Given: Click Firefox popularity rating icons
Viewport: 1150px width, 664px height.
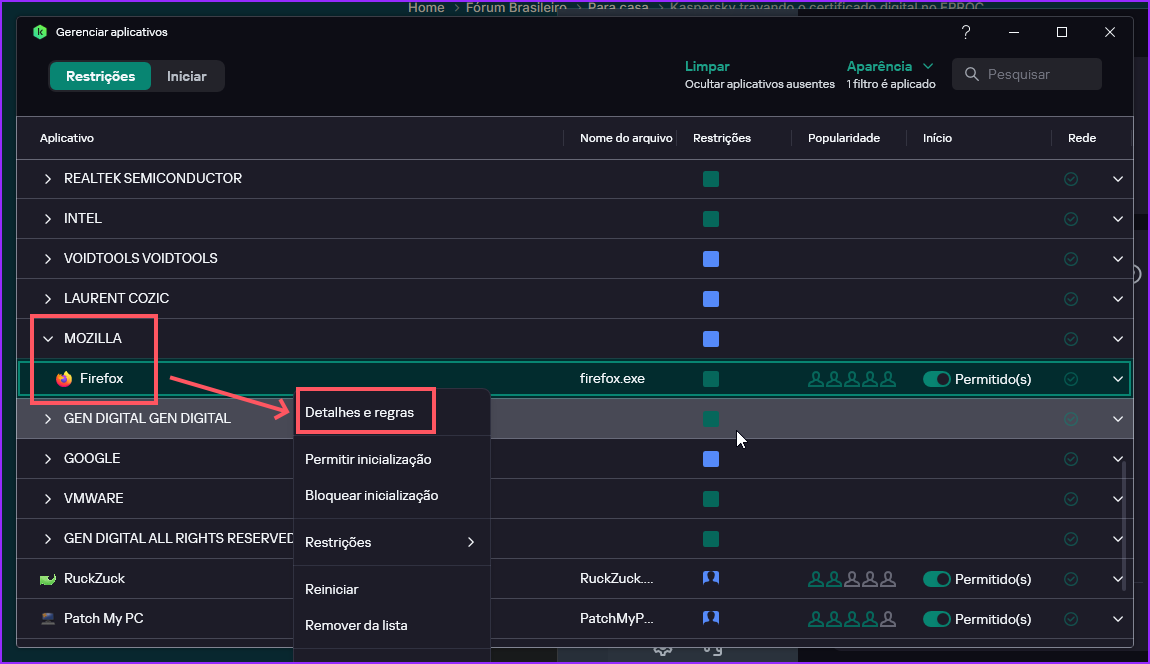Looking at the screenshot, I should [852, 379].
